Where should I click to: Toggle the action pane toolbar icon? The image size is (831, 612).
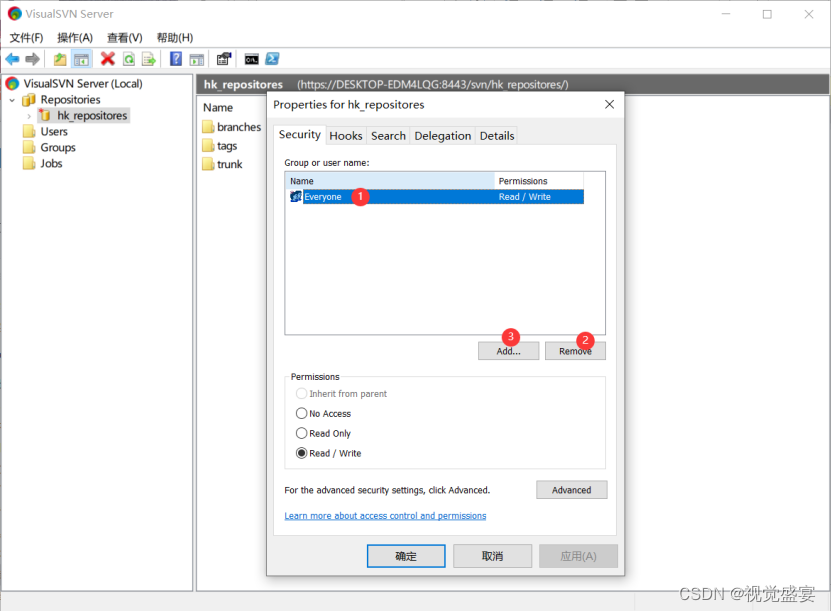(197, 59)
